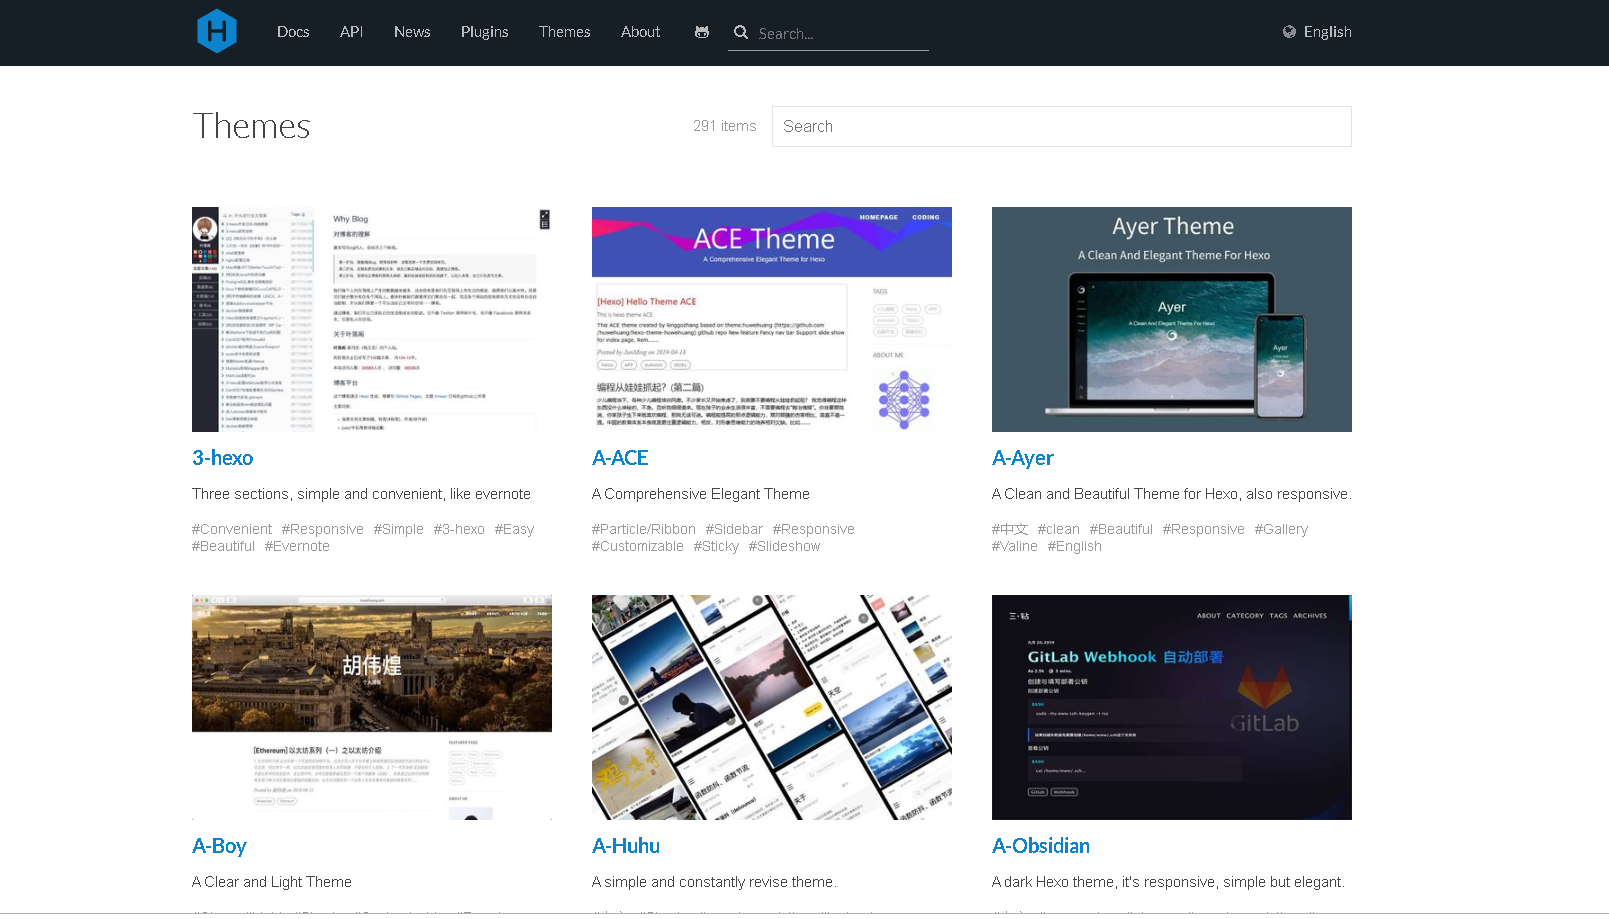Viewport: 1609px width, 919px height.
Task: Open the GitHub cat icon link
Action: pyautogui.click(x=702, y=32)
